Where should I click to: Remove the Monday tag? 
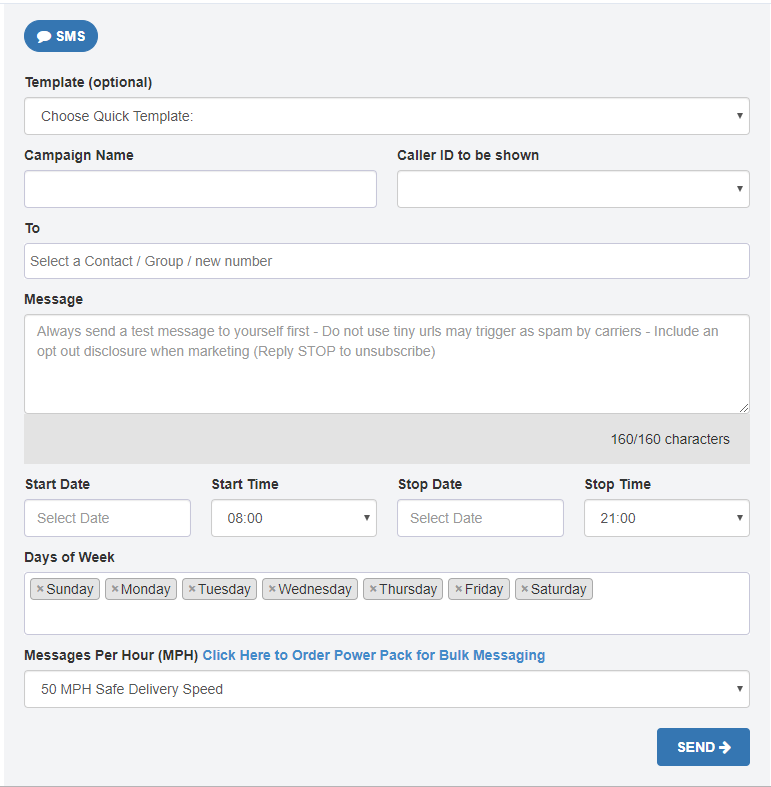(x=115, y=589)
